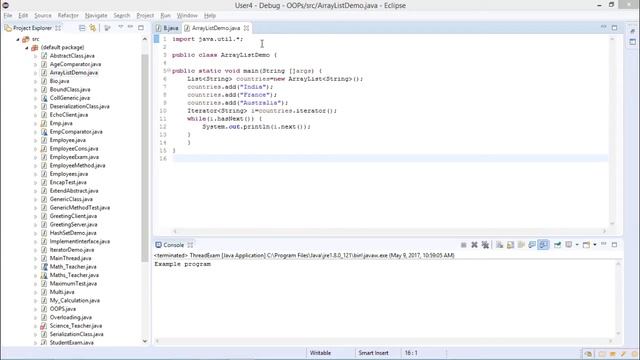Click the Open Console icon
640x360 pixels.
(586, 245)
